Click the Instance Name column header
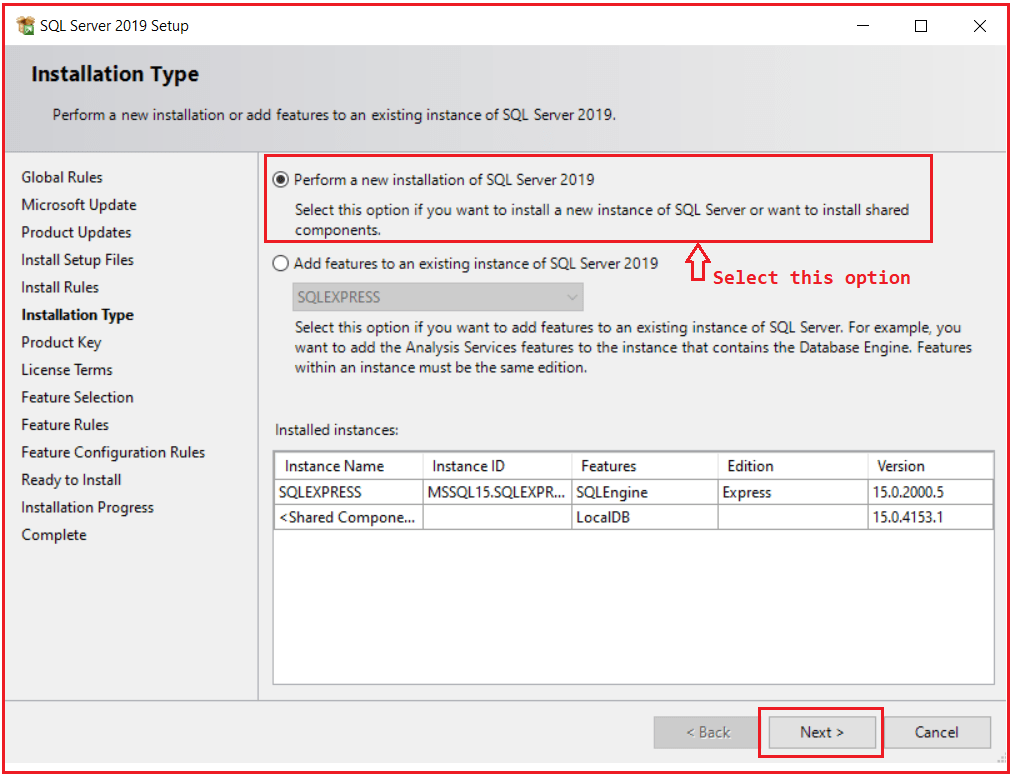 coord(349,466)
